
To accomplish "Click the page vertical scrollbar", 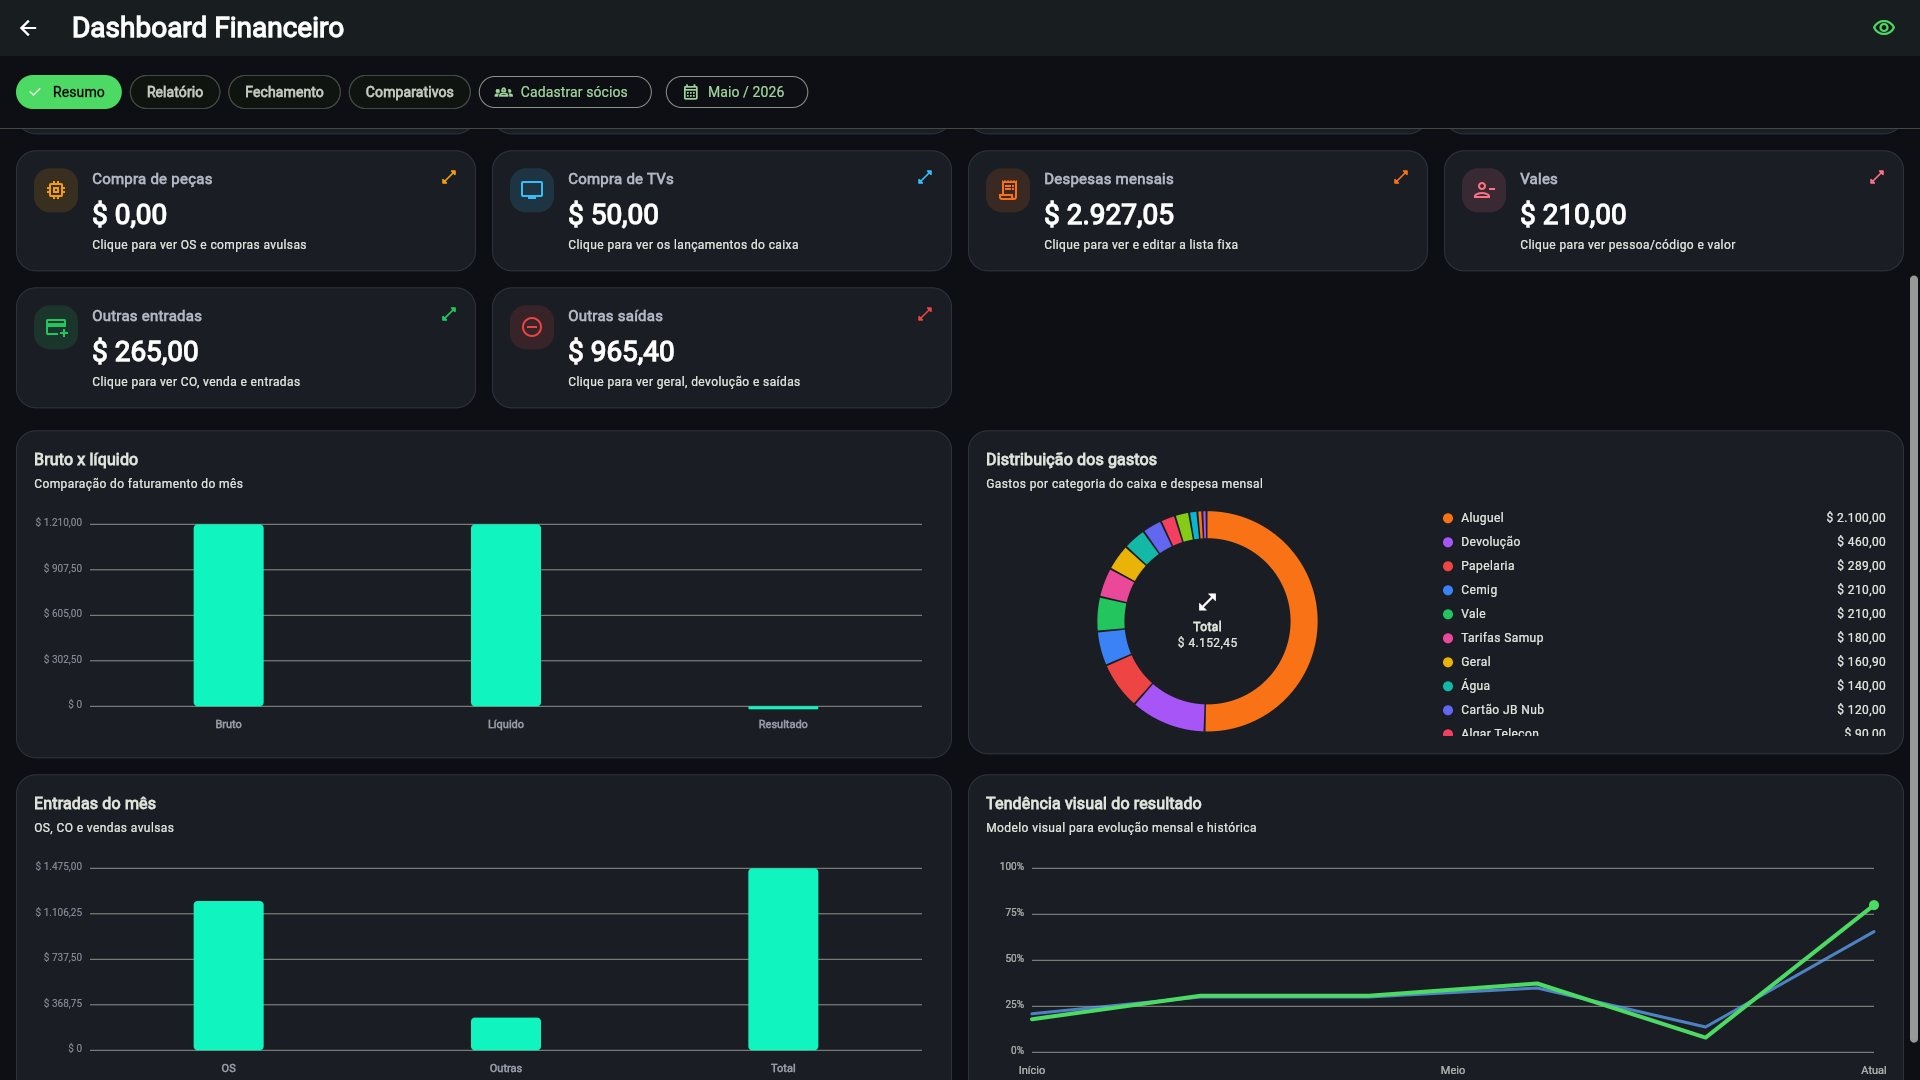I will pyautogui.click(x=1913, y=660).
